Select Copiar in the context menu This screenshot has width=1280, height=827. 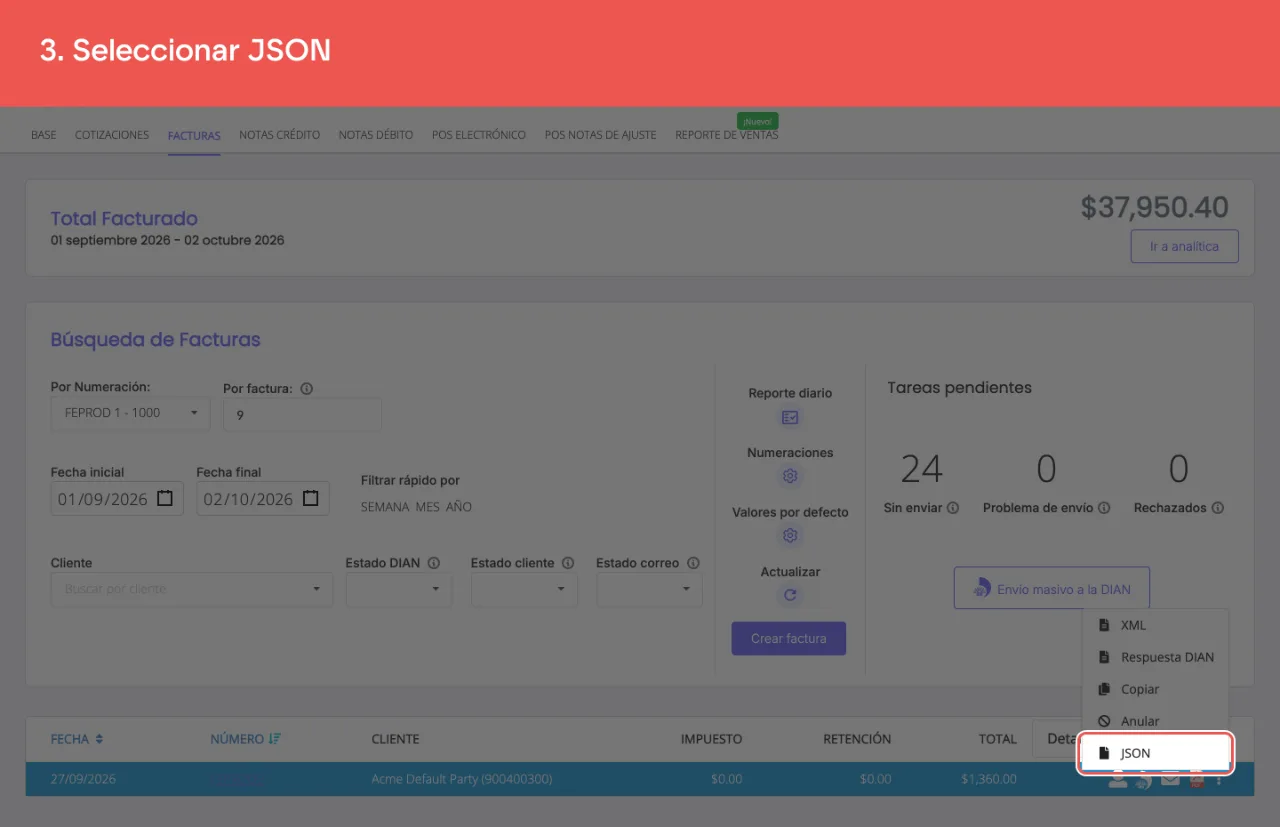pos(1156,689)
